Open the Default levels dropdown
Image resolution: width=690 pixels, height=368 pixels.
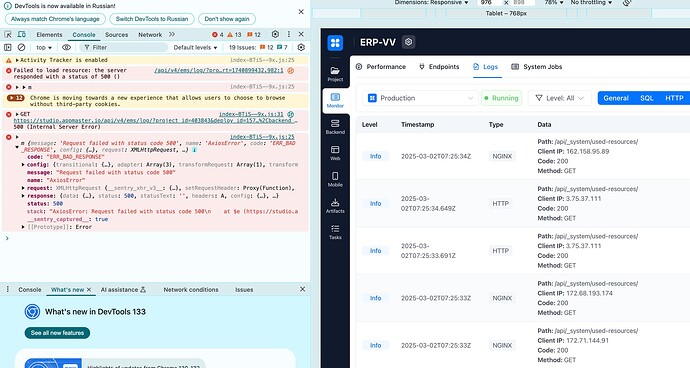coord(195,47)
